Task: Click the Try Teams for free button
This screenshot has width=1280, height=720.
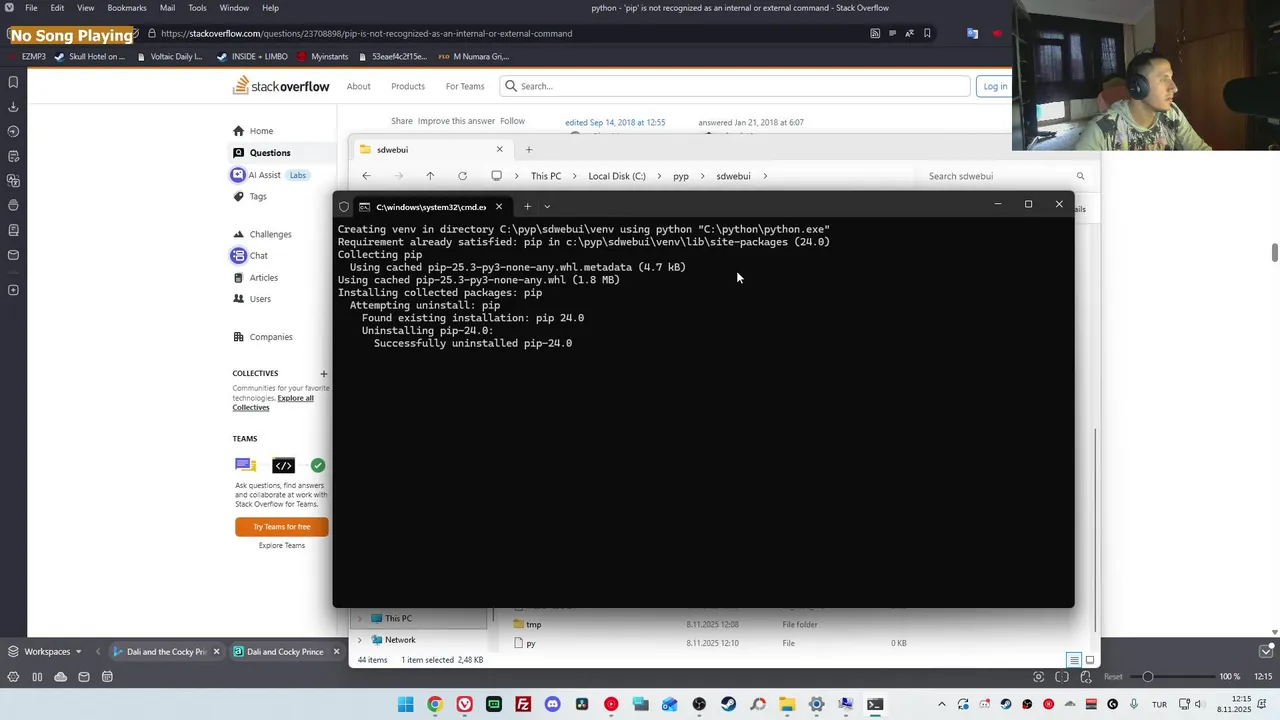Action: click(x=282, y=527)
